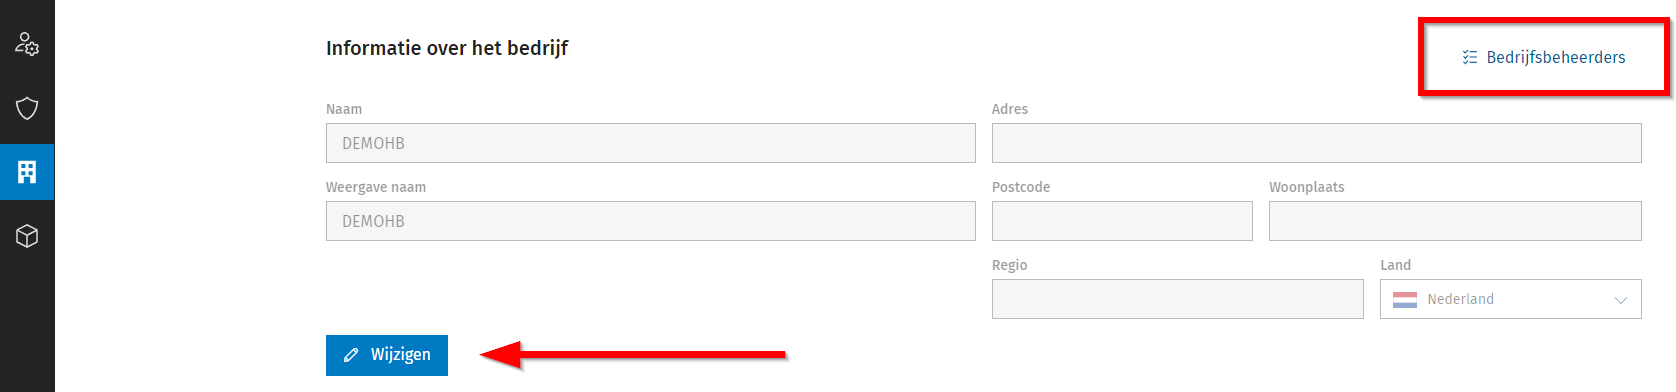Open the Nederland country selector
Image resolution: width=1676 pixels, height=392 pixels.
tap(1511, 299)
